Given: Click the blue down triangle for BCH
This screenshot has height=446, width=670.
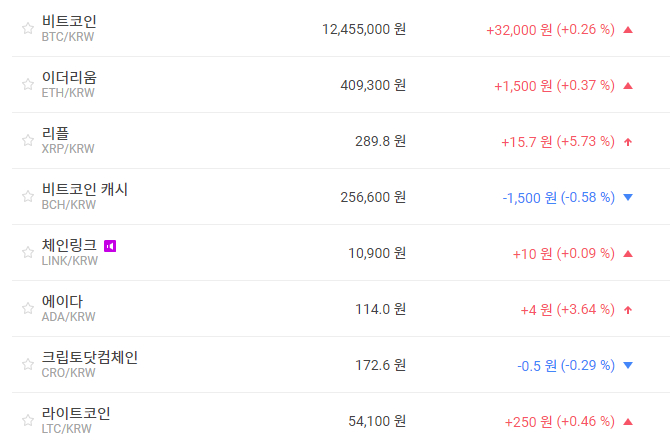Looking at the screenshot, I should point(628,197).
